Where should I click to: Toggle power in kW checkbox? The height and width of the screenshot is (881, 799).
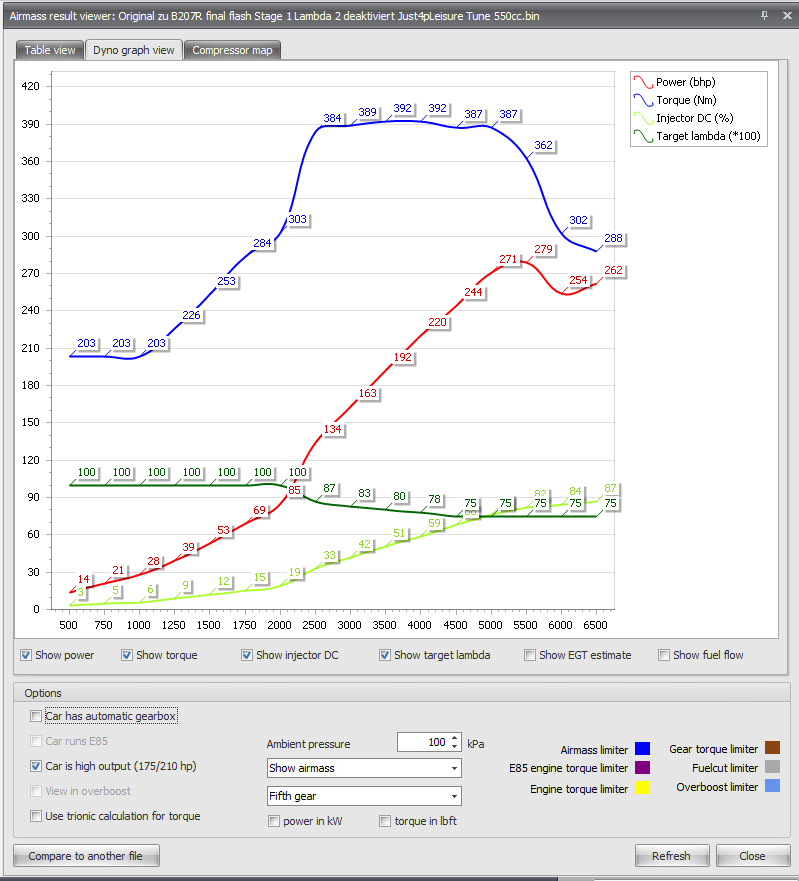[x=274, y=821]
